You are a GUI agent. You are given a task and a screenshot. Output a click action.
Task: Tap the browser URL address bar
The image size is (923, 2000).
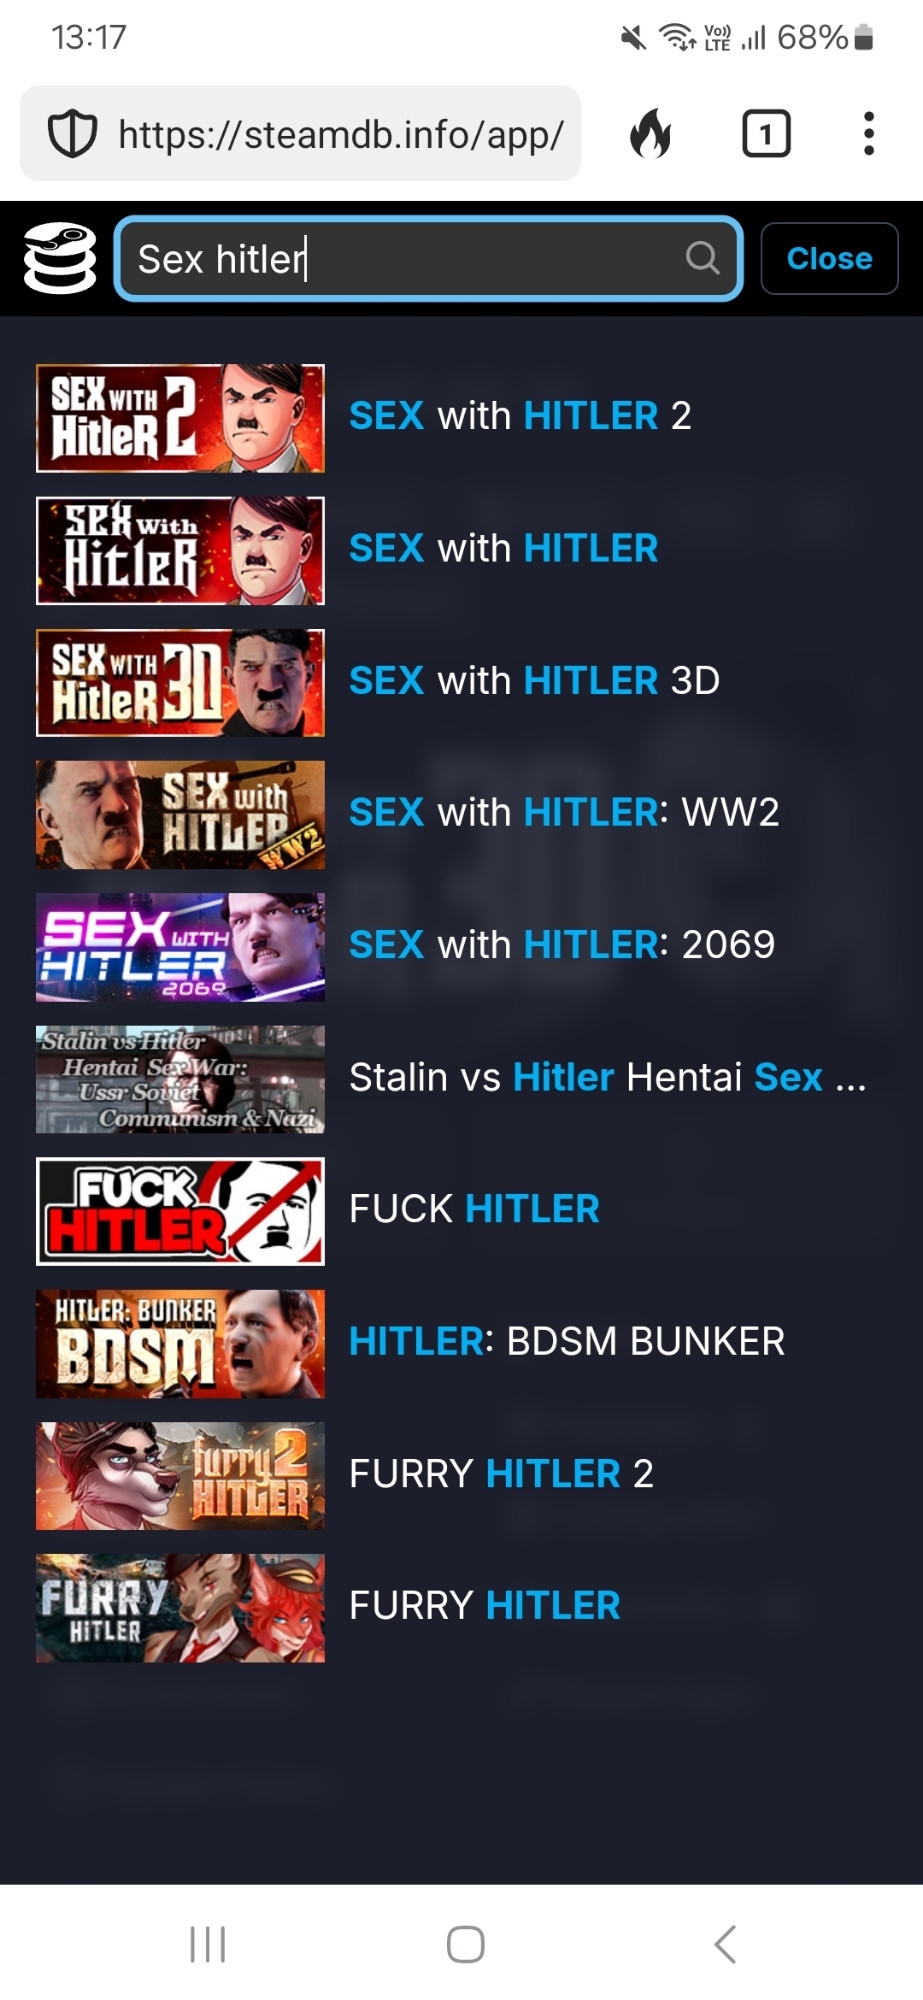(x=300, y=134)
